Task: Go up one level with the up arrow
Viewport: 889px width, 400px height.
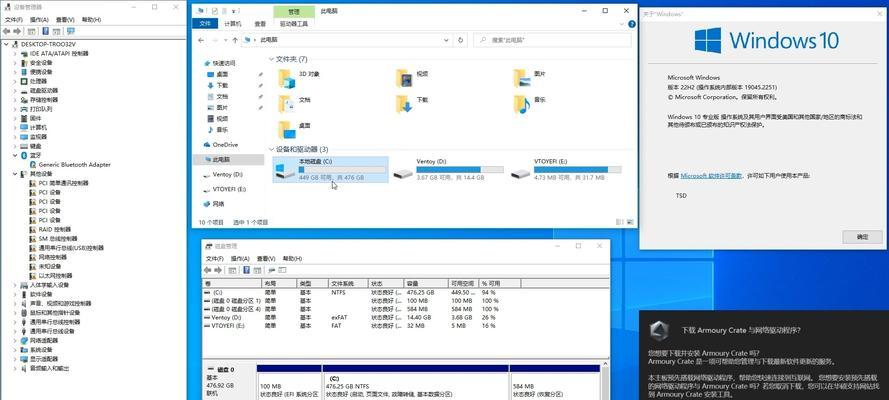Action: click(x=234, y=40)
